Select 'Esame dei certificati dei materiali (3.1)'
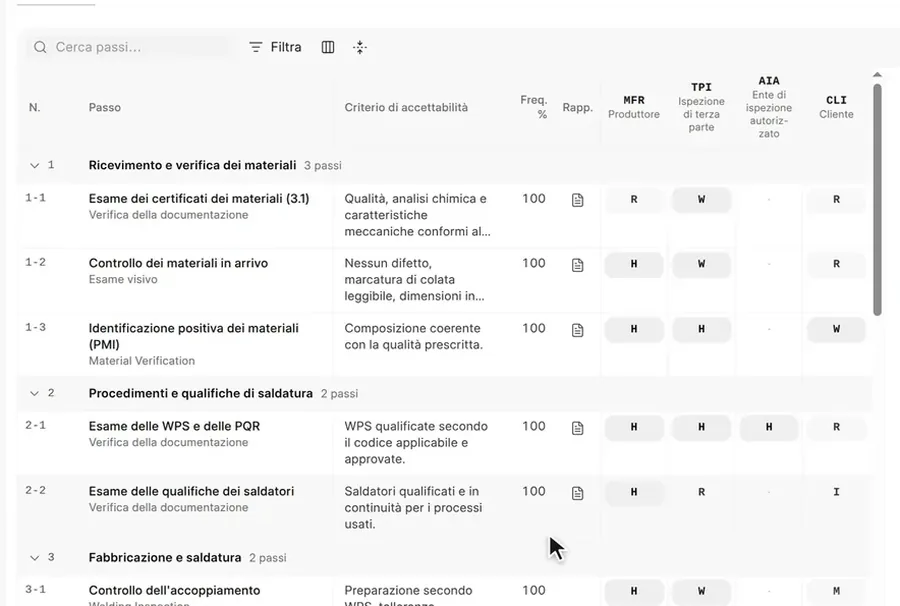The height and width of the screenshot is (606, 900). pyautogui.click(x=199, y=199)
